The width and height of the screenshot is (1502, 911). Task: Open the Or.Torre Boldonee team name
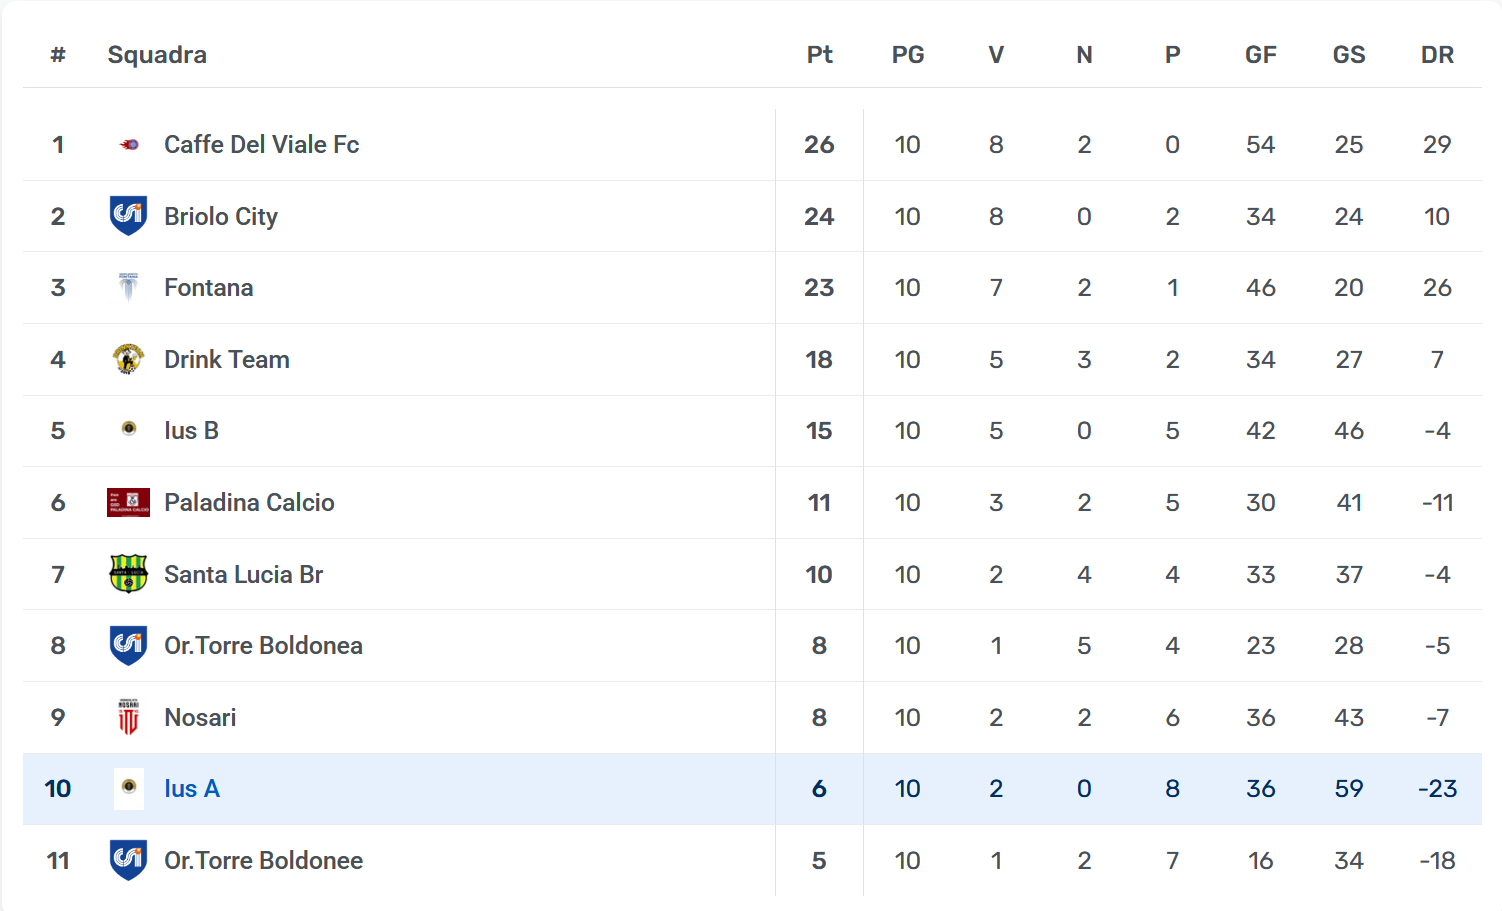pos(263,861)
